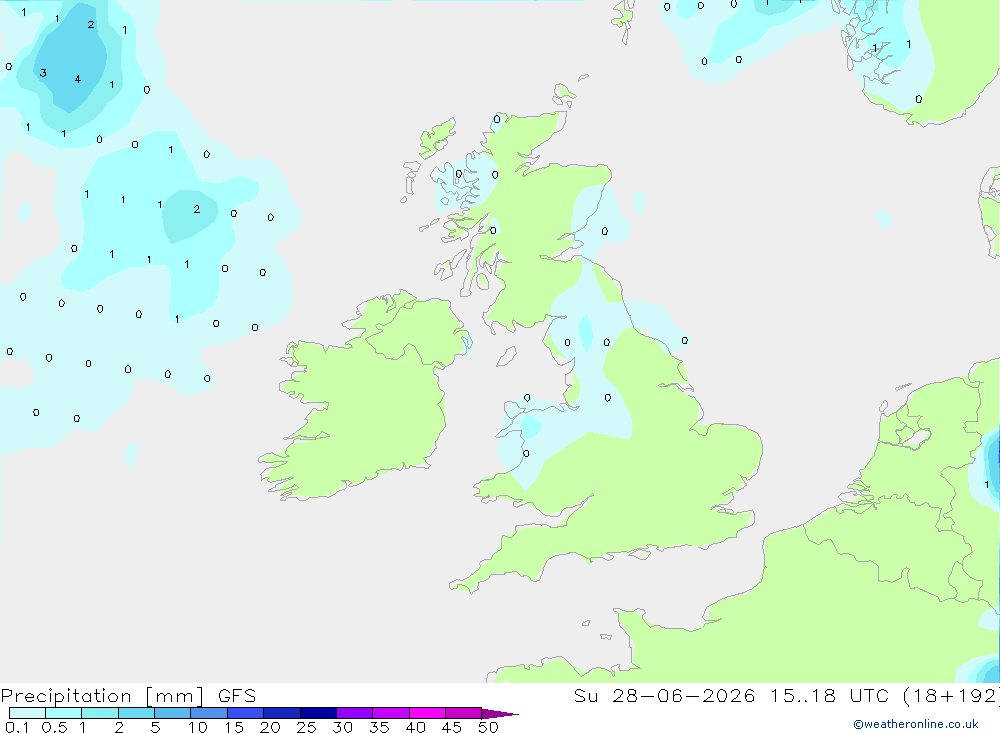Click the legend scale label "0.5"
Viewport: 1000px width, 733px height.
pos(54,727)
